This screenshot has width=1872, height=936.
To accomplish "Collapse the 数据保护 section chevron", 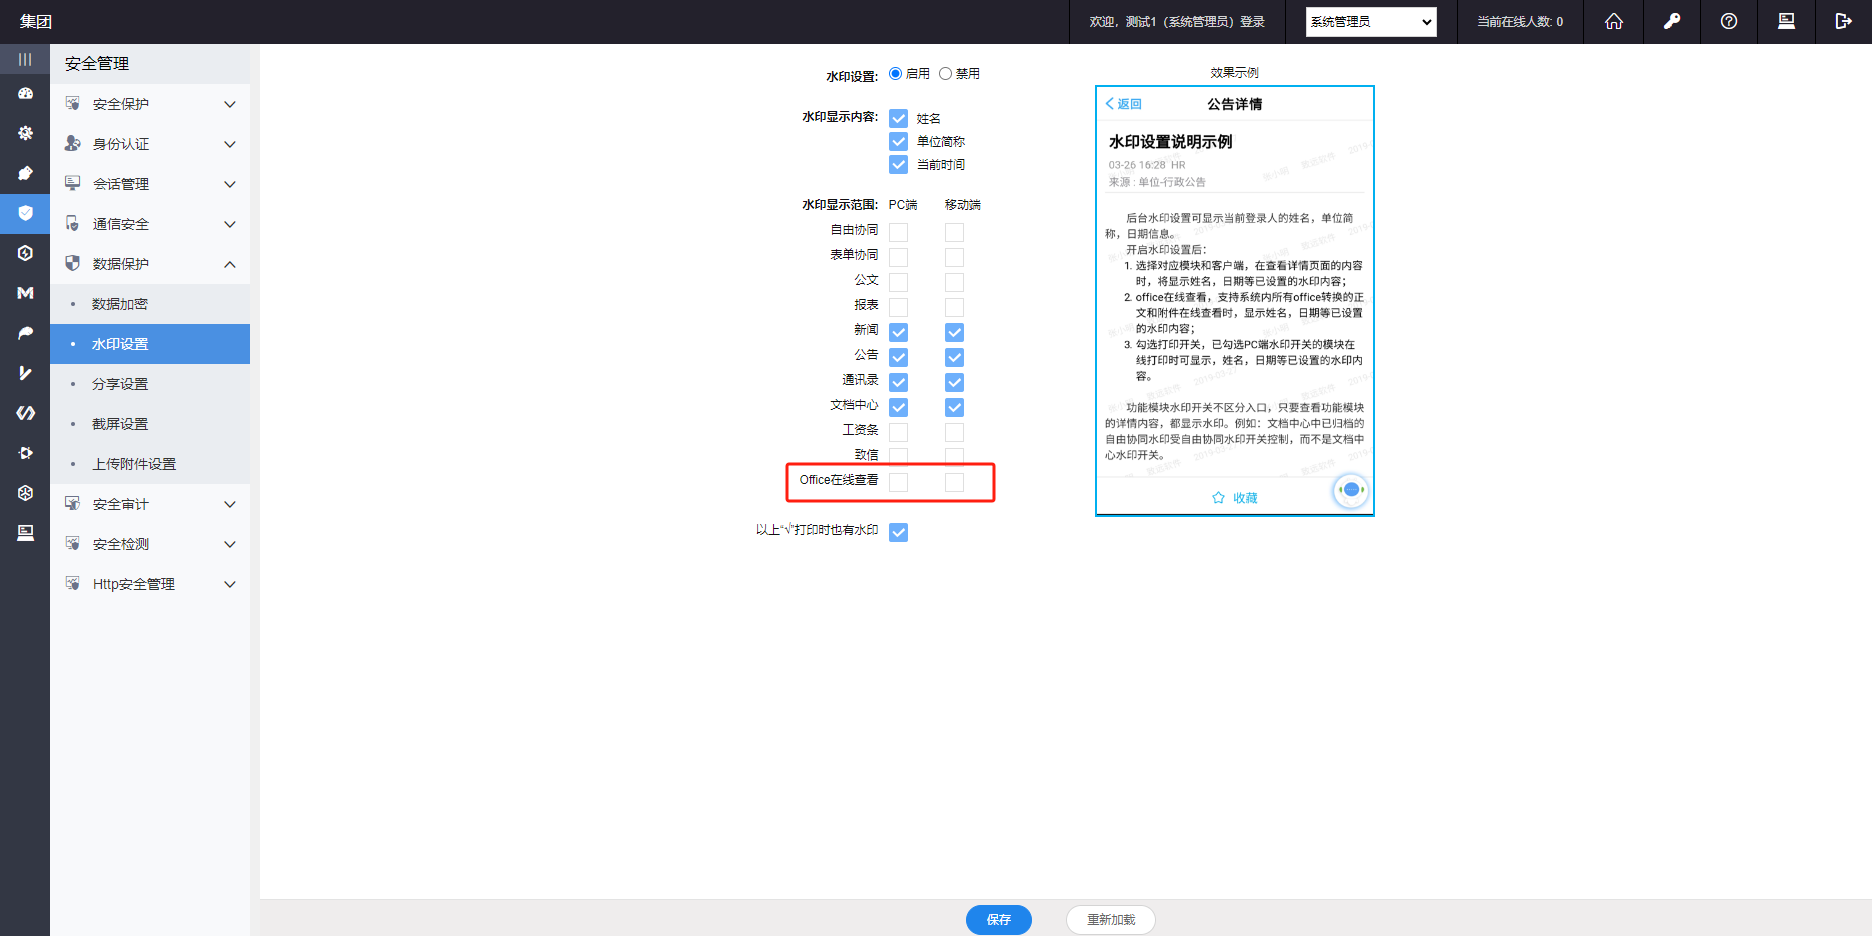I will pos(230,264).
